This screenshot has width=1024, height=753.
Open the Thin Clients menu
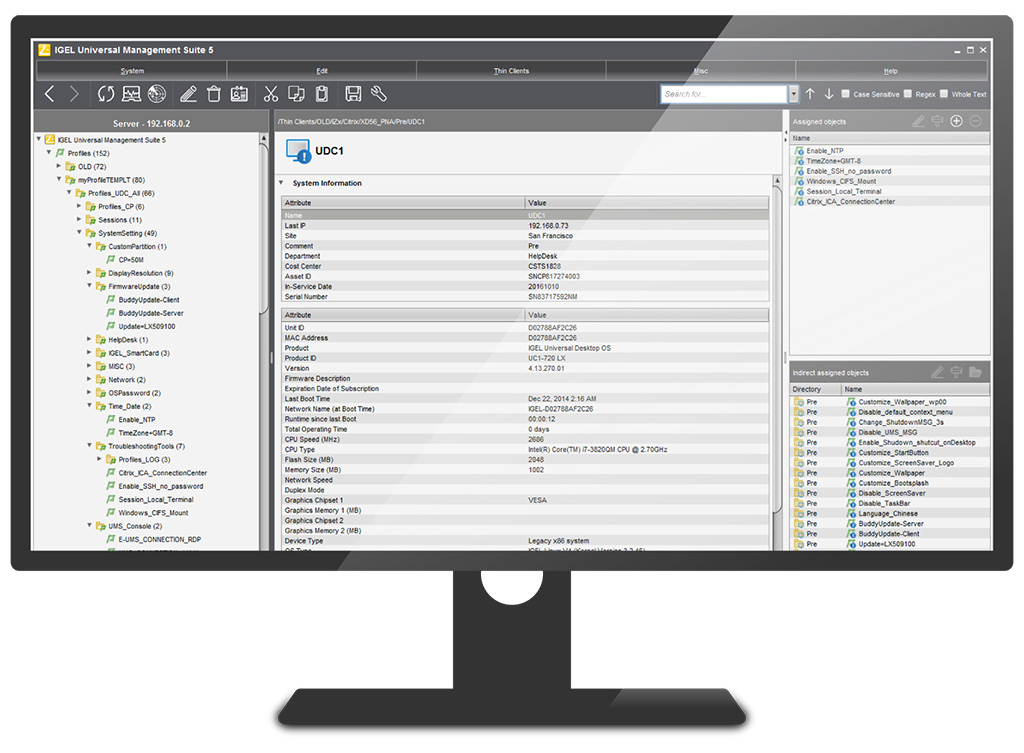[511, 71]
